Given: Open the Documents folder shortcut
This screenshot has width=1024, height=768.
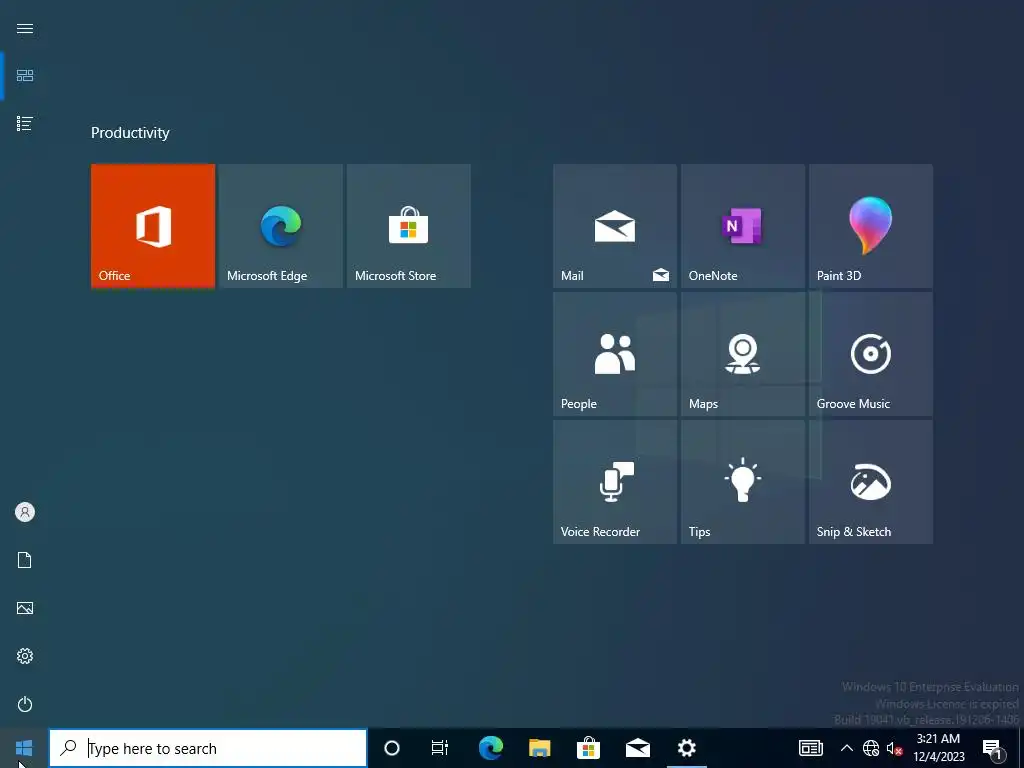Looking at the screenshot, I should point(25,560).
